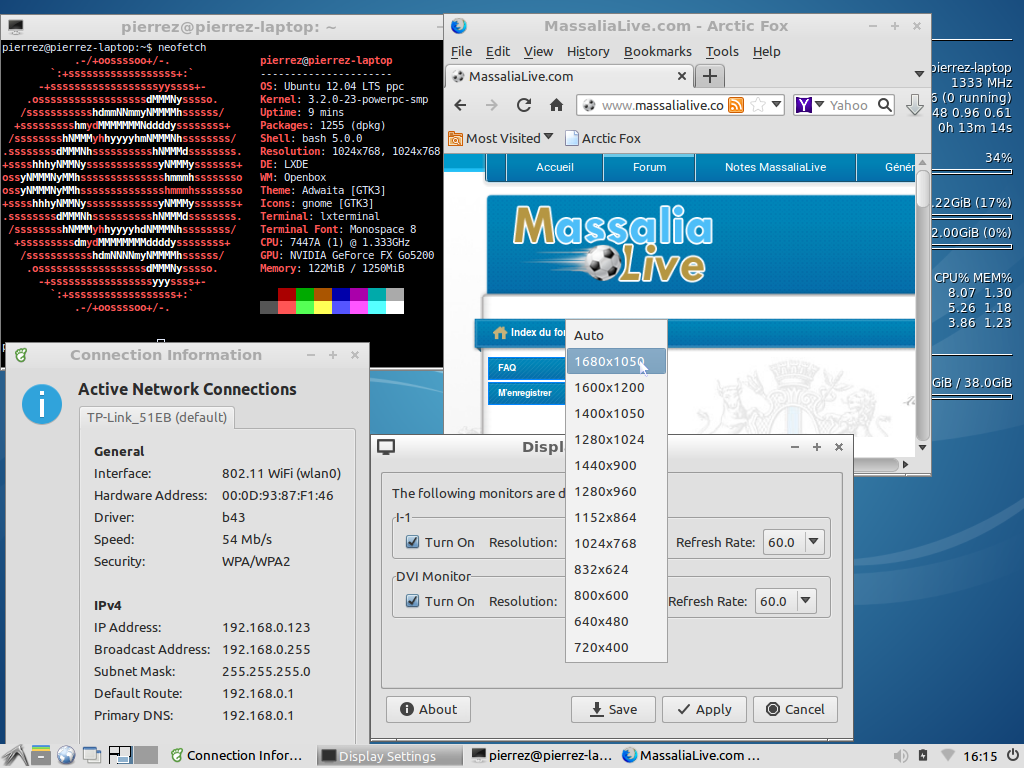Toggle Turn On for DVI Monitor

pos(412,601)
